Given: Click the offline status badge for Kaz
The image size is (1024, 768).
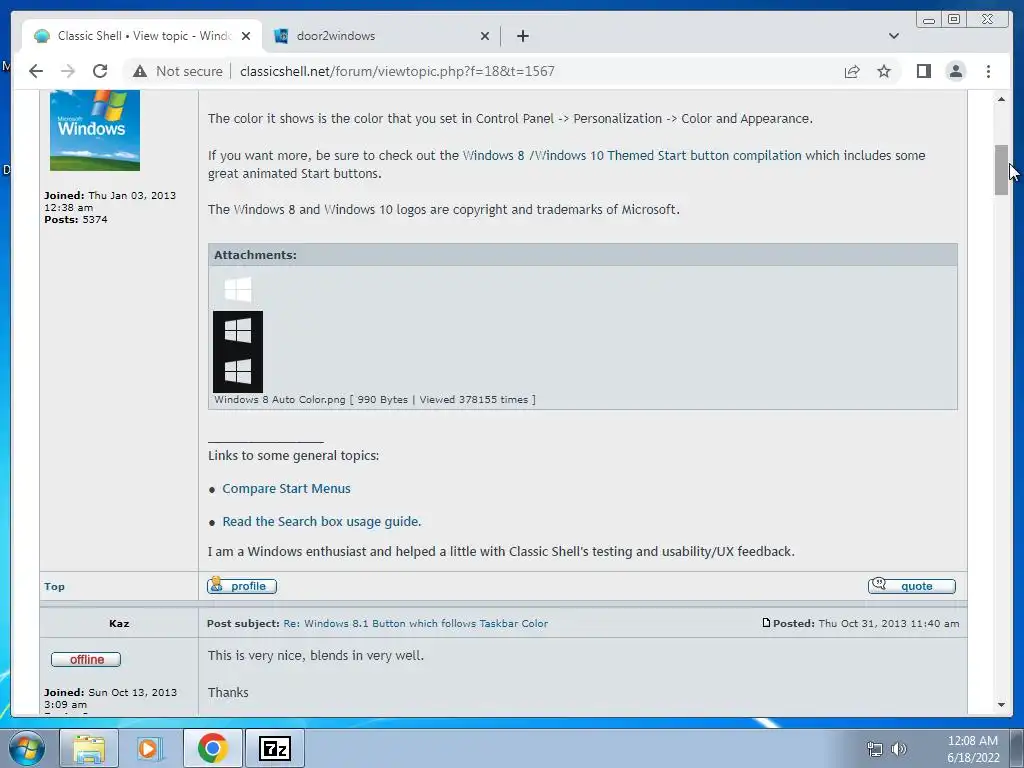Looking at the screenshot, I should pyautogui.click(x=86, y=660).
